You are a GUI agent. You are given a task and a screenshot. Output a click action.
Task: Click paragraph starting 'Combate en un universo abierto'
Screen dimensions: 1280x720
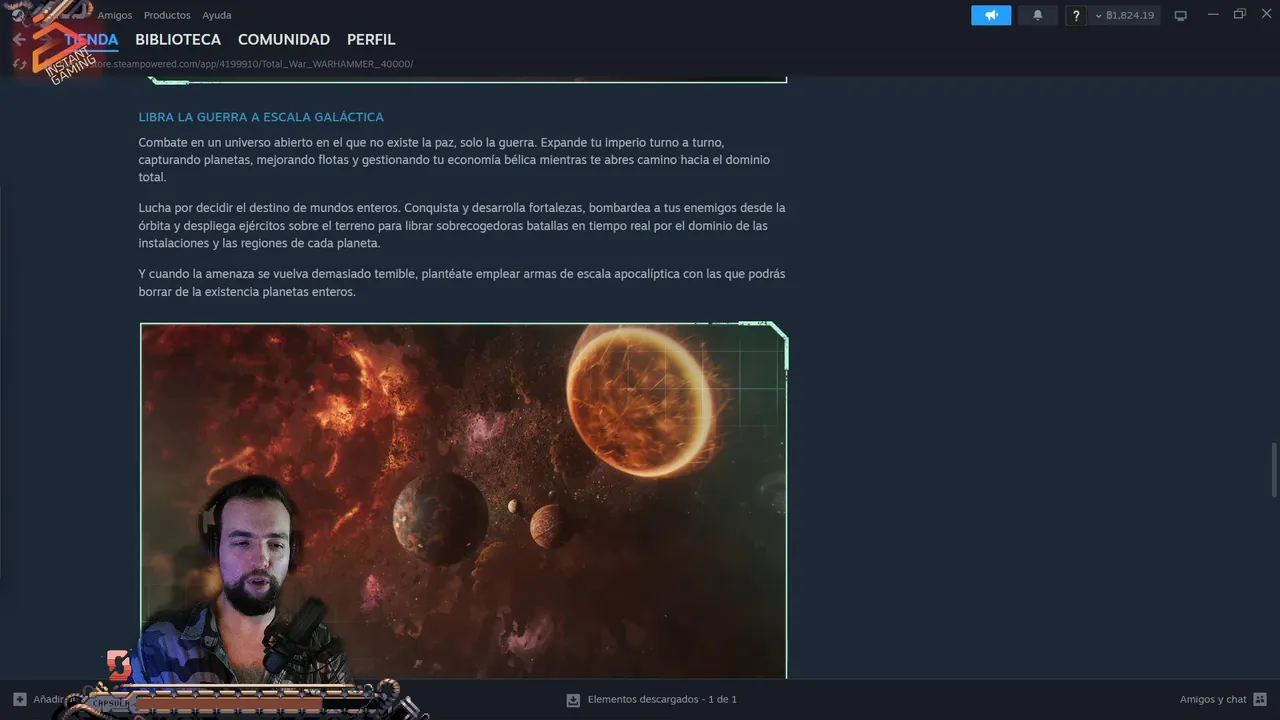tap(454, 160)
